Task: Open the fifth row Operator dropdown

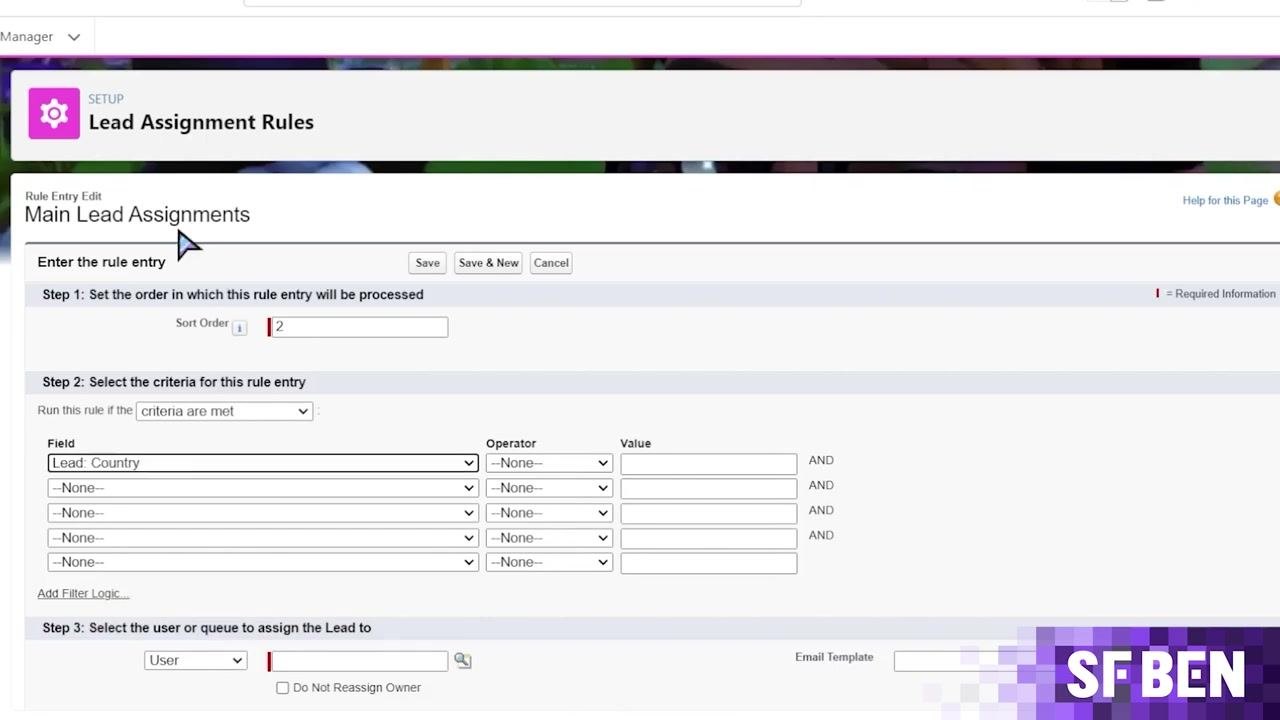Action: [549, 562]
